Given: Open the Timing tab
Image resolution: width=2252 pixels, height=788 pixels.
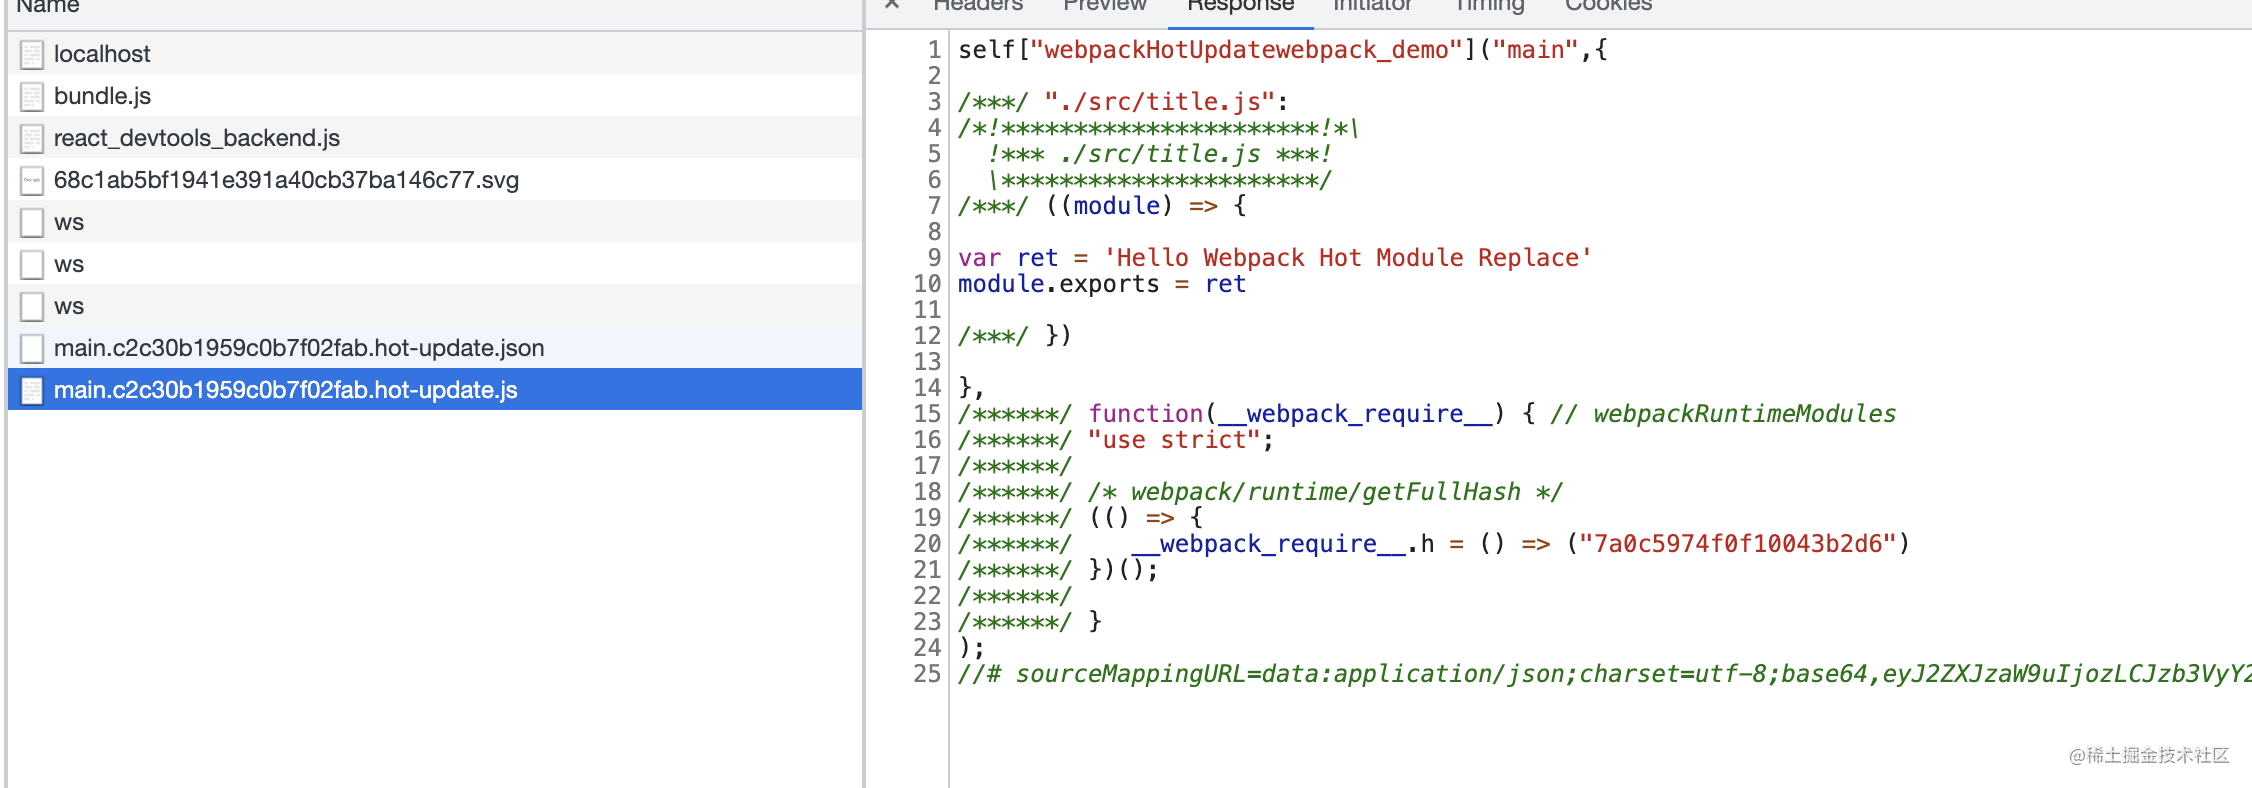Looking at the screenshot, I should (1489, 5).
